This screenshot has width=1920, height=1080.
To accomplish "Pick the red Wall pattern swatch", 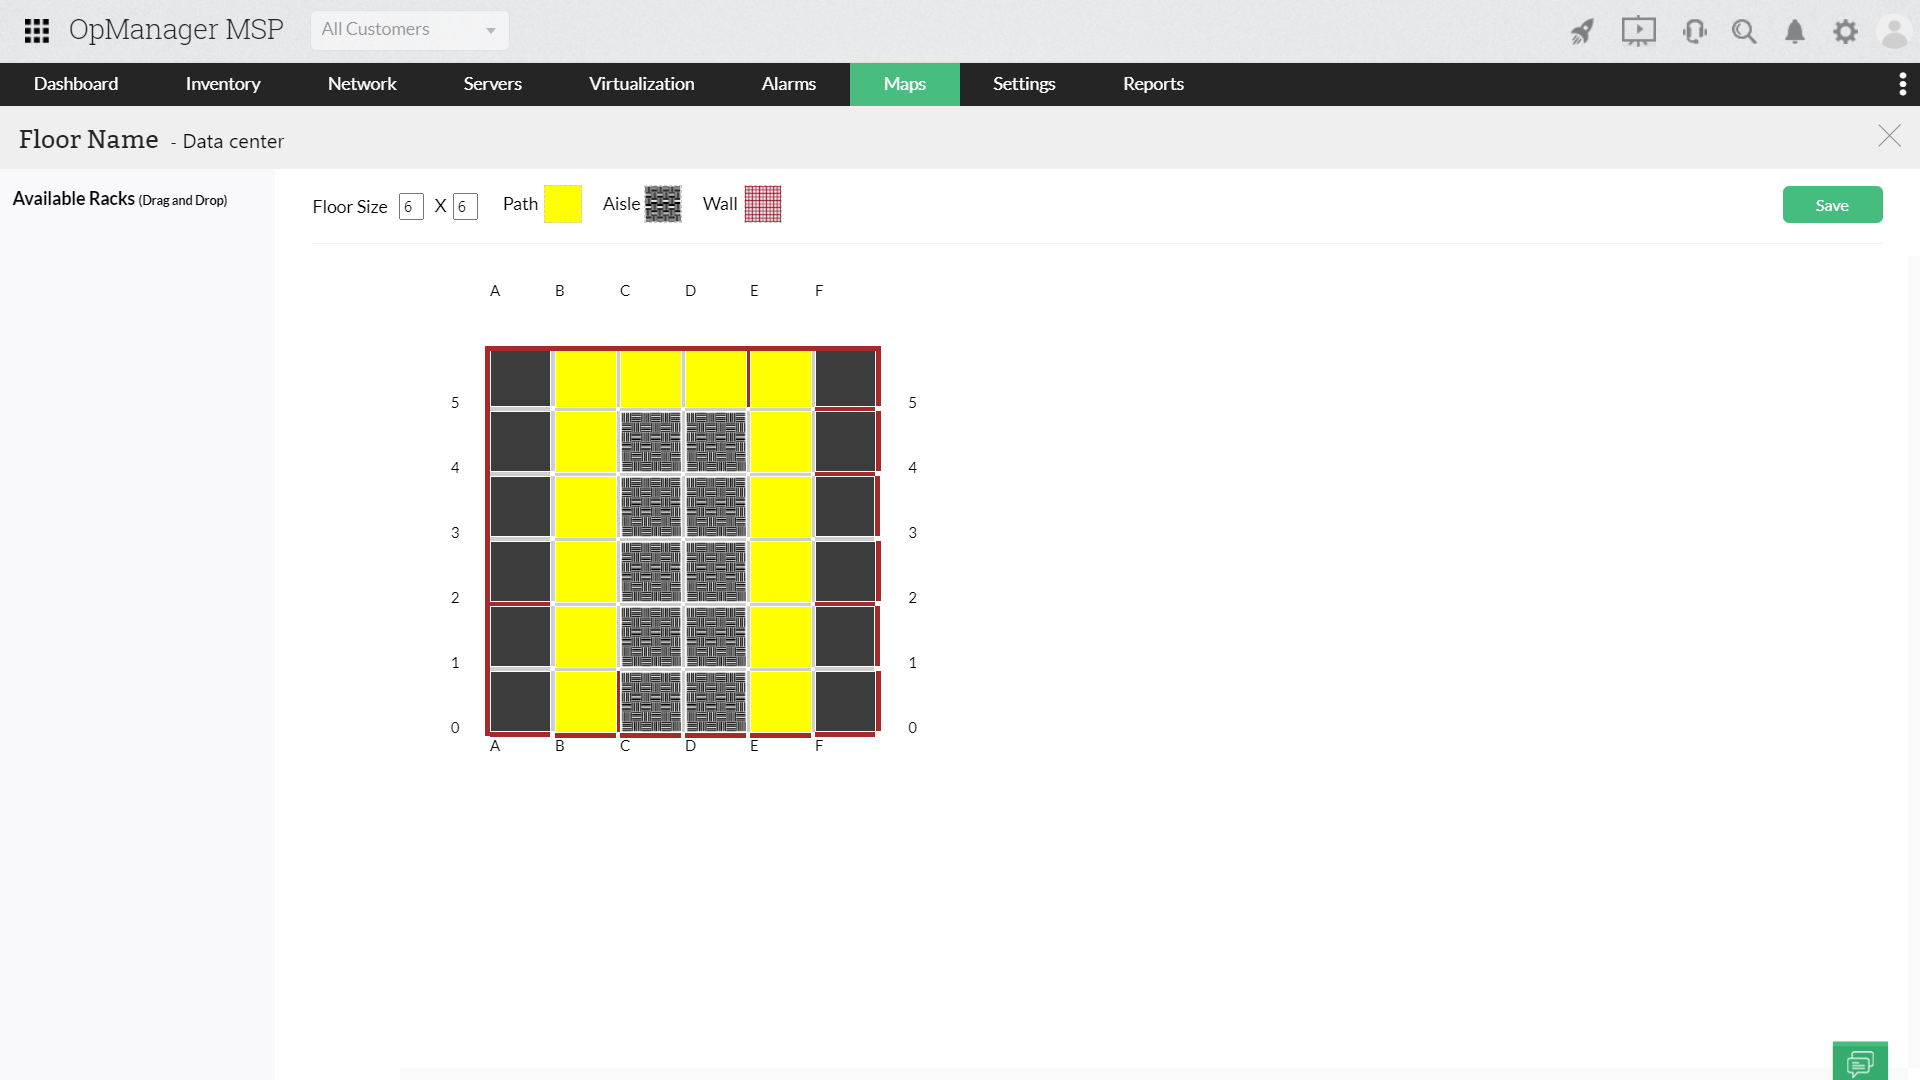I will [763, 204].
